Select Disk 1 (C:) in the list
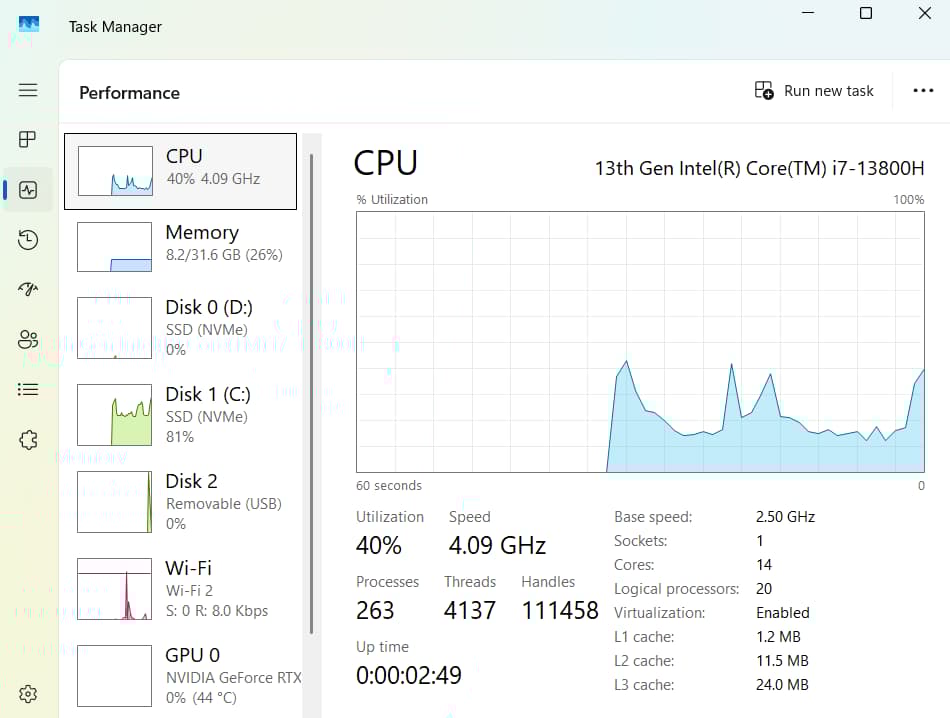The height and width of the screenshot is (718, 950). coord(180,414)
